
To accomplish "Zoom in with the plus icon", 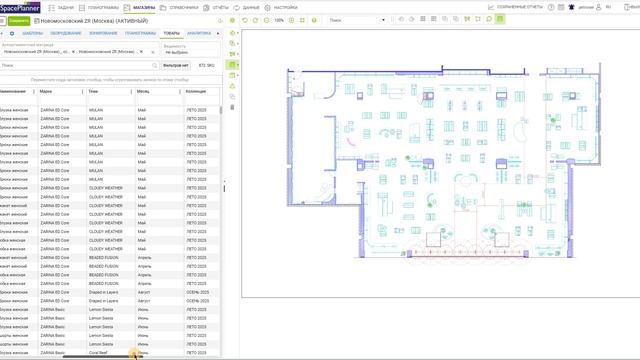I will click(291, 20).
